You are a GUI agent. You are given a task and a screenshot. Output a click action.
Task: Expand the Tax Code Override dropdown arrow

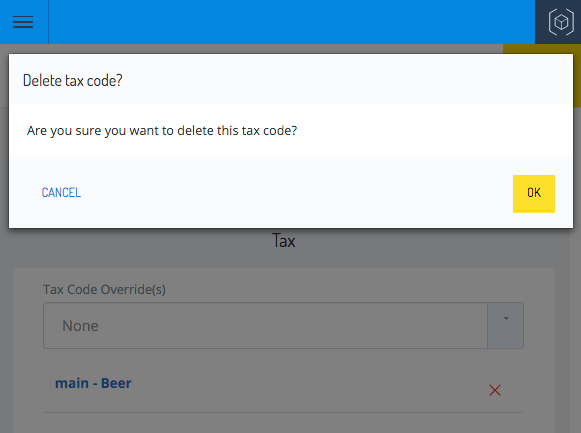tap(505, 326)
